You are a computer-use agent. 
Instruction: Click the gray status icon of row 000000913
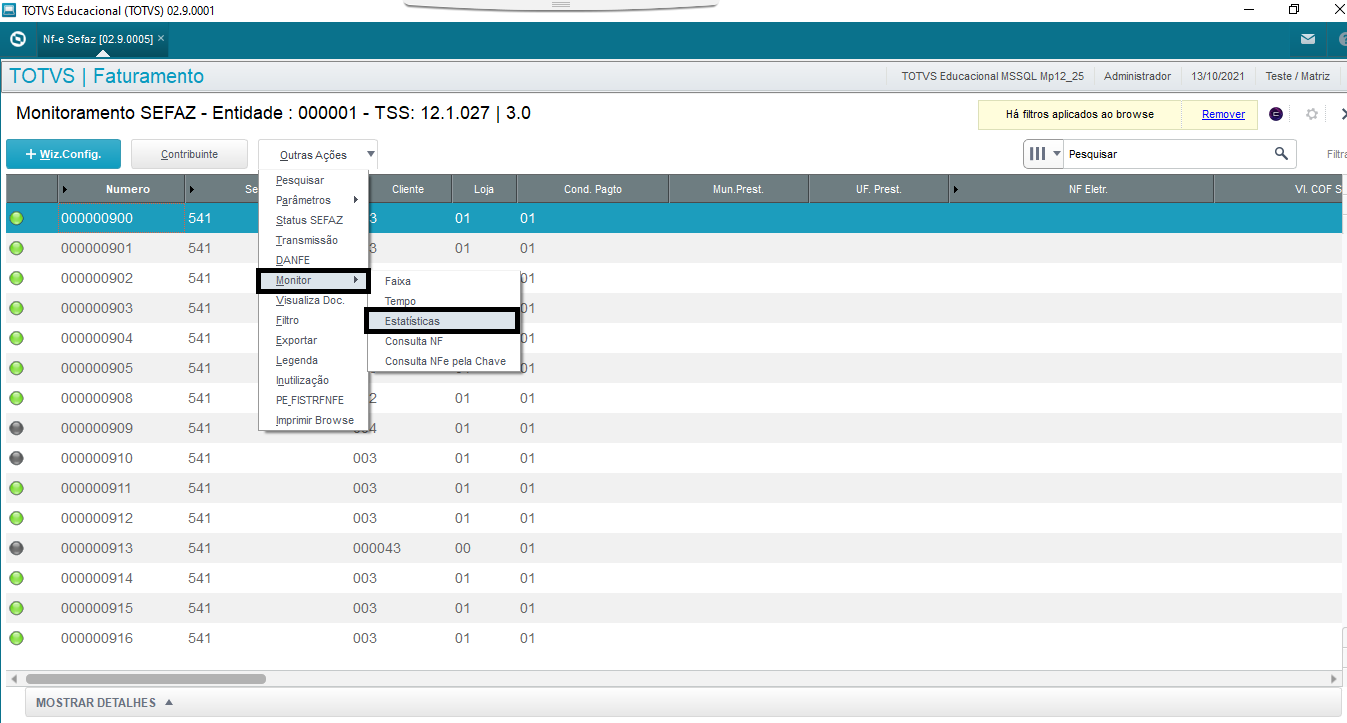[16, 548]
